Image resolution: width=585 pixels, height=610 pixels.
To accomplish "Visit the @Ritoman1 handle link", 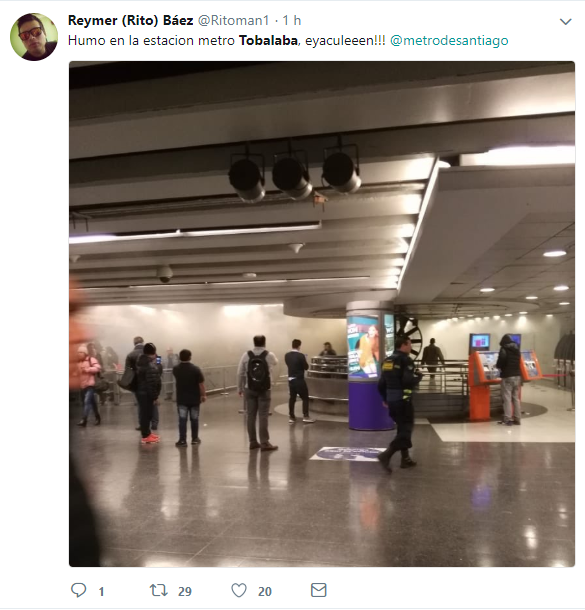I will point(233,20).
